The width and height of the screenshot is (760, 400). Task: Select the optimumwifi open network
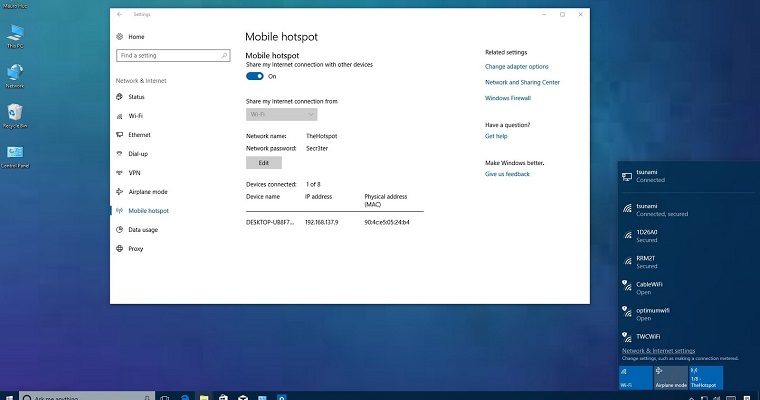[x=688, y=315]
